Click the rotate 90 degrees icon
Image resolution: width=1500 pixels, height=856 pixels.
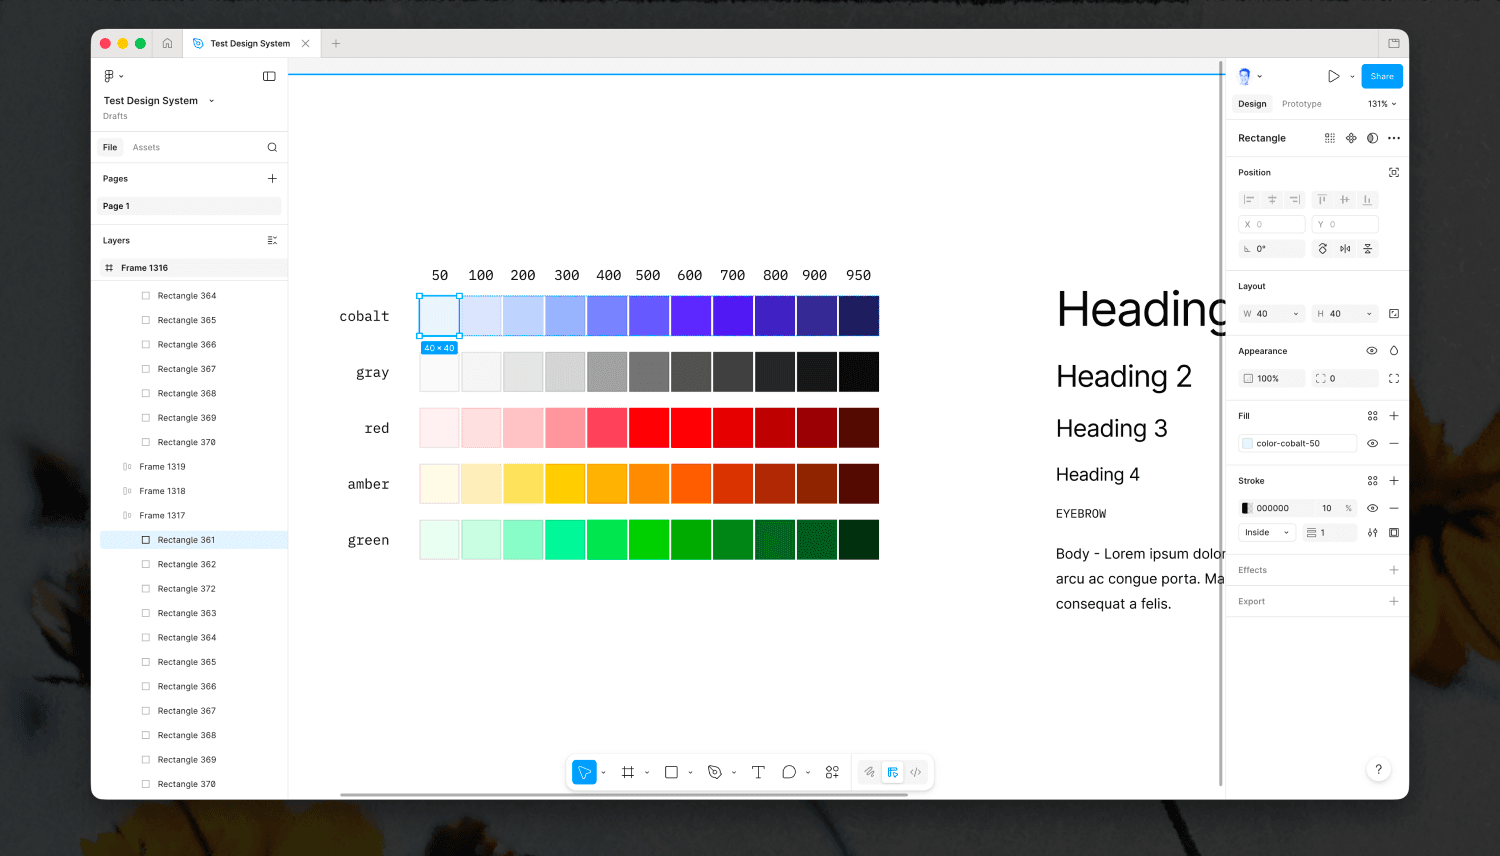(1323, 248)
